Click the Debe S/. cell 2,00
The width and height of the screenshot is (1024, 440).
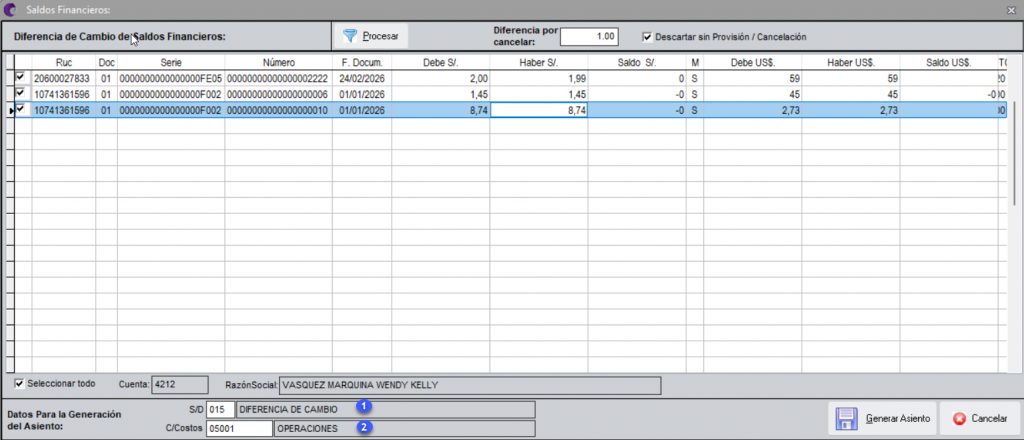pyautogui.click(x=441, y=78)
